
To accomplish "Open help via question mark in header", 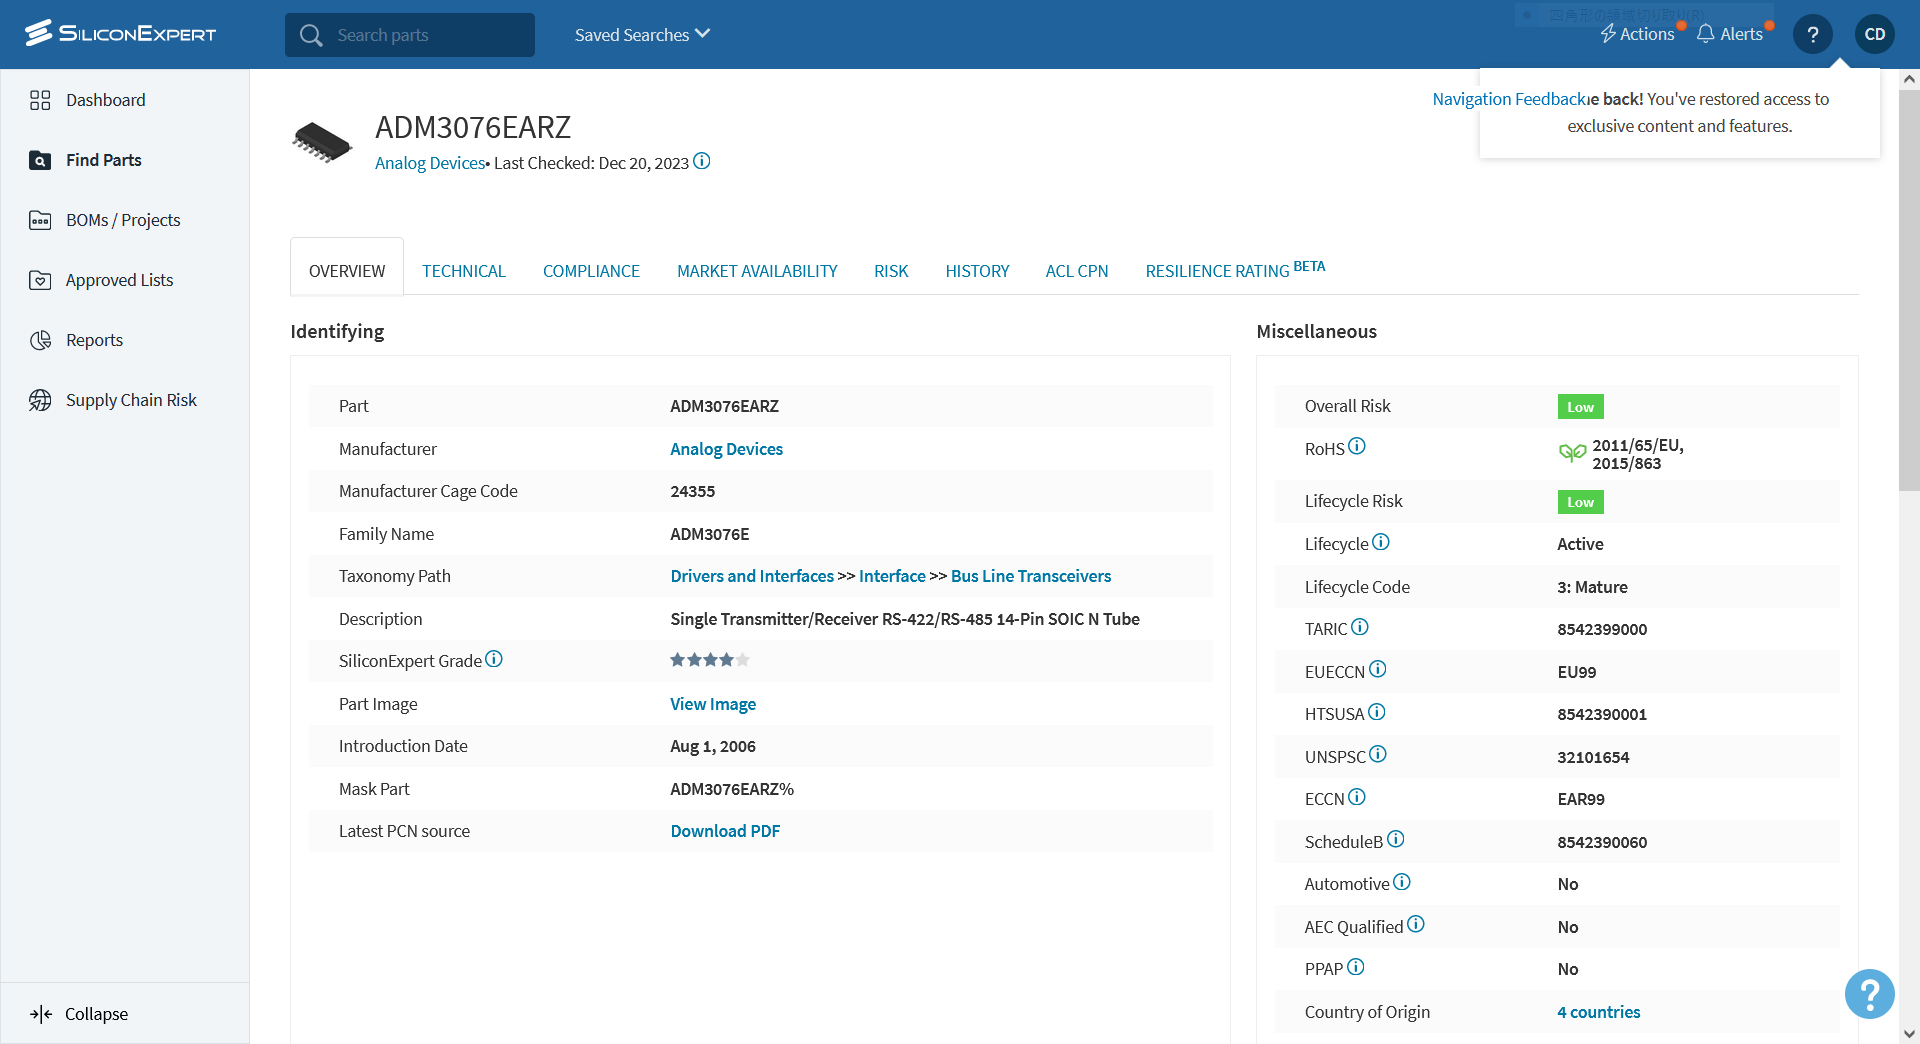I will [1812, 34].
